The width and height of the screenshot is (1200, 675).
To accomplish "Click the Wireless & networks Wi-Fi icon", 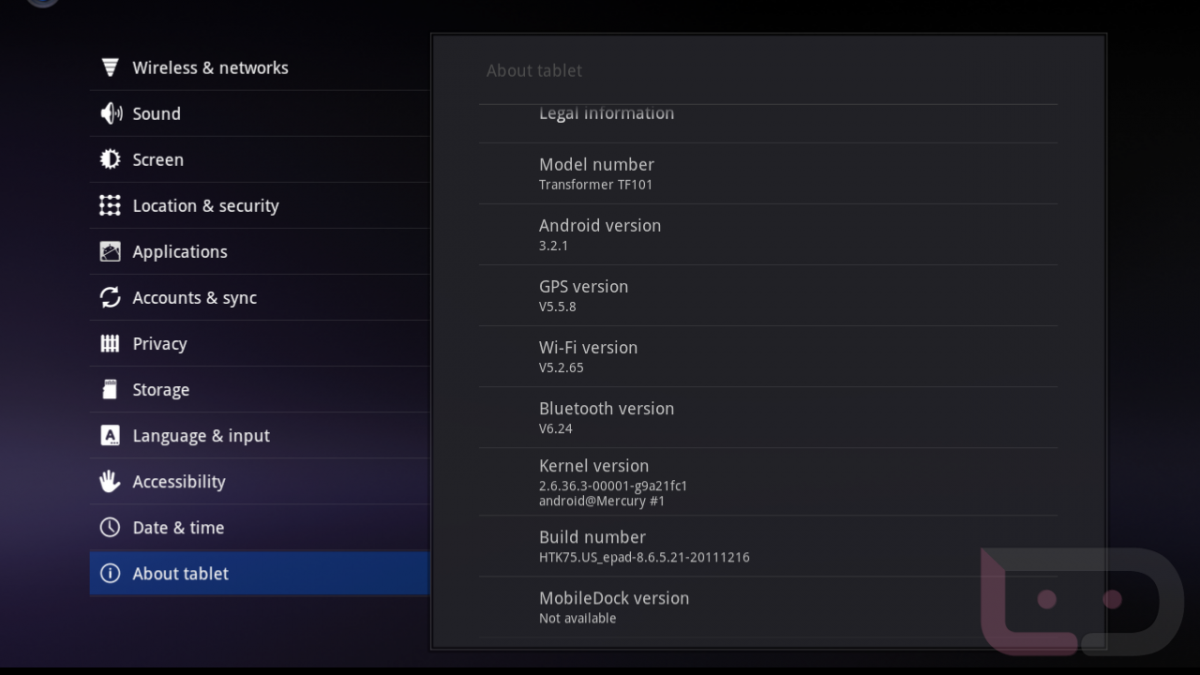I will 110,68.
